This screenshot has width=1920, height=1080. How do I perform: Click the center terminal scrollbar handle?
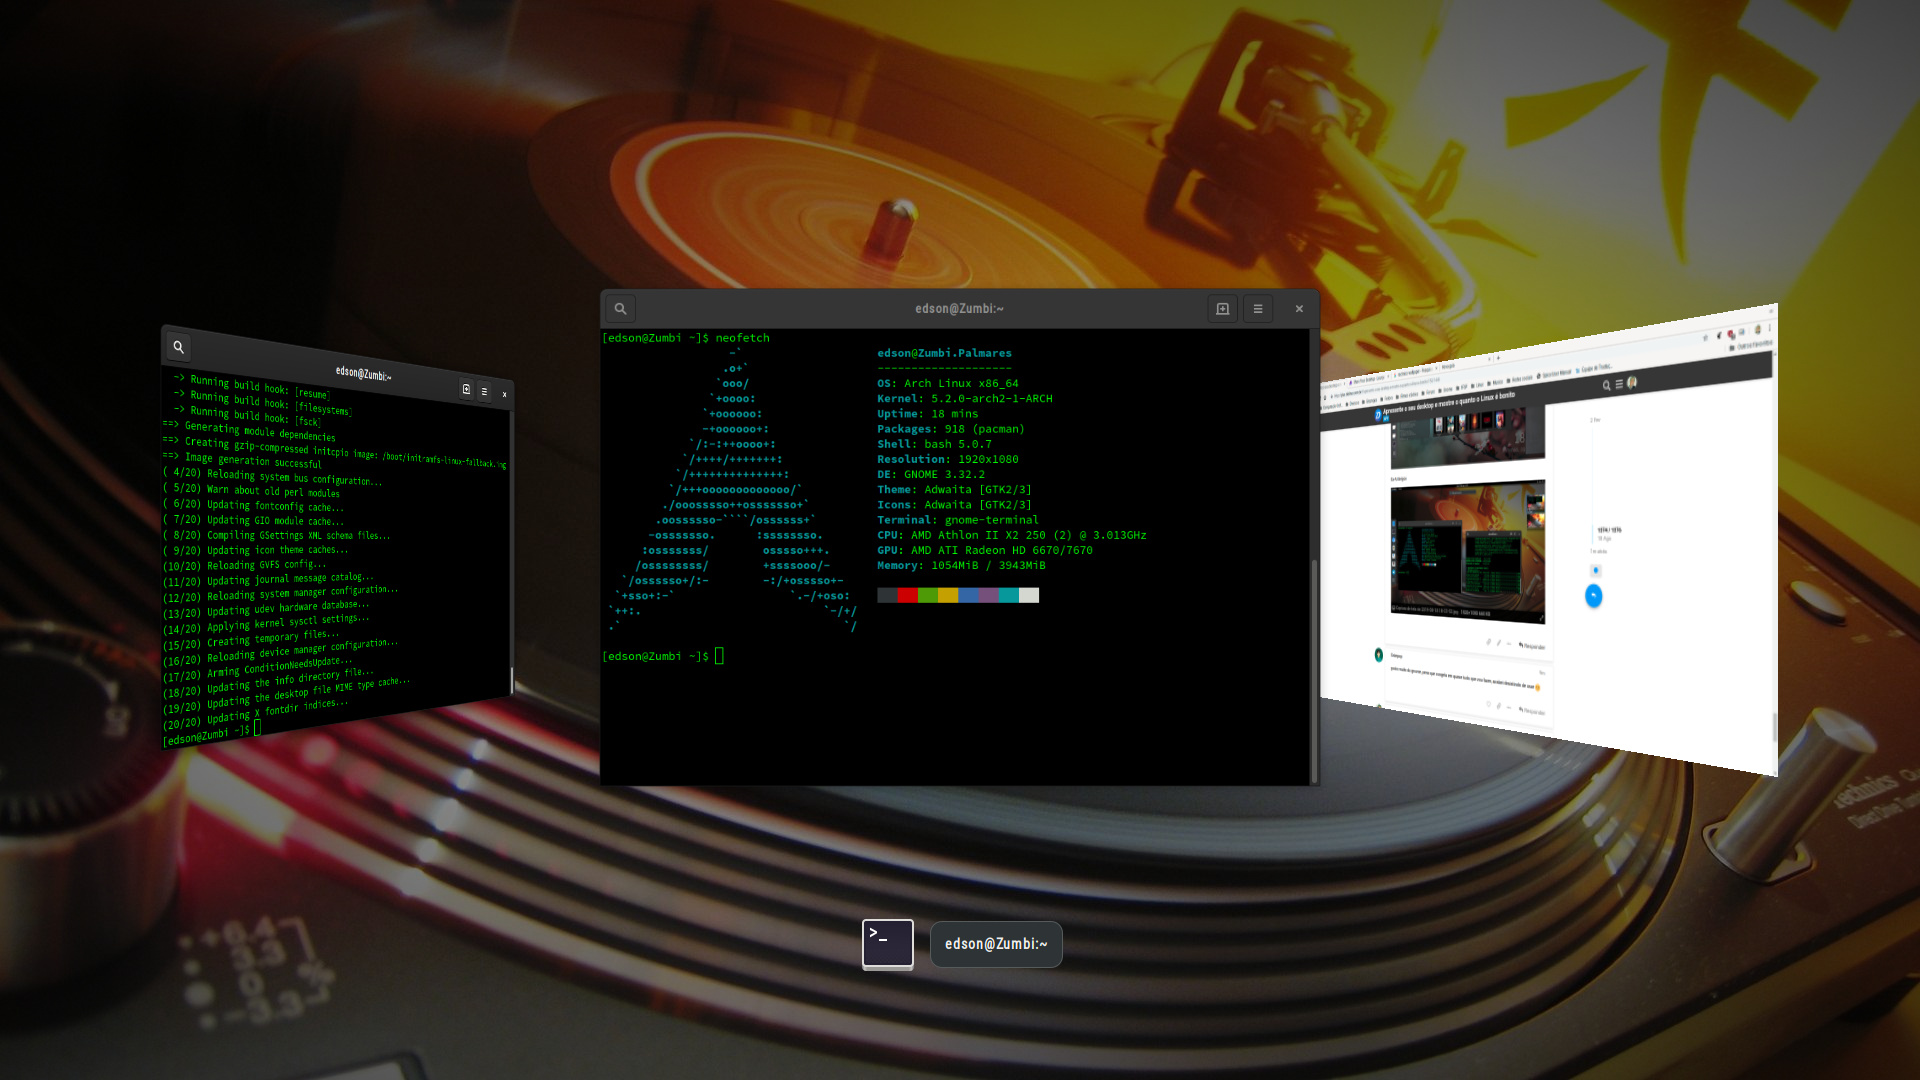coord(1314,670)
